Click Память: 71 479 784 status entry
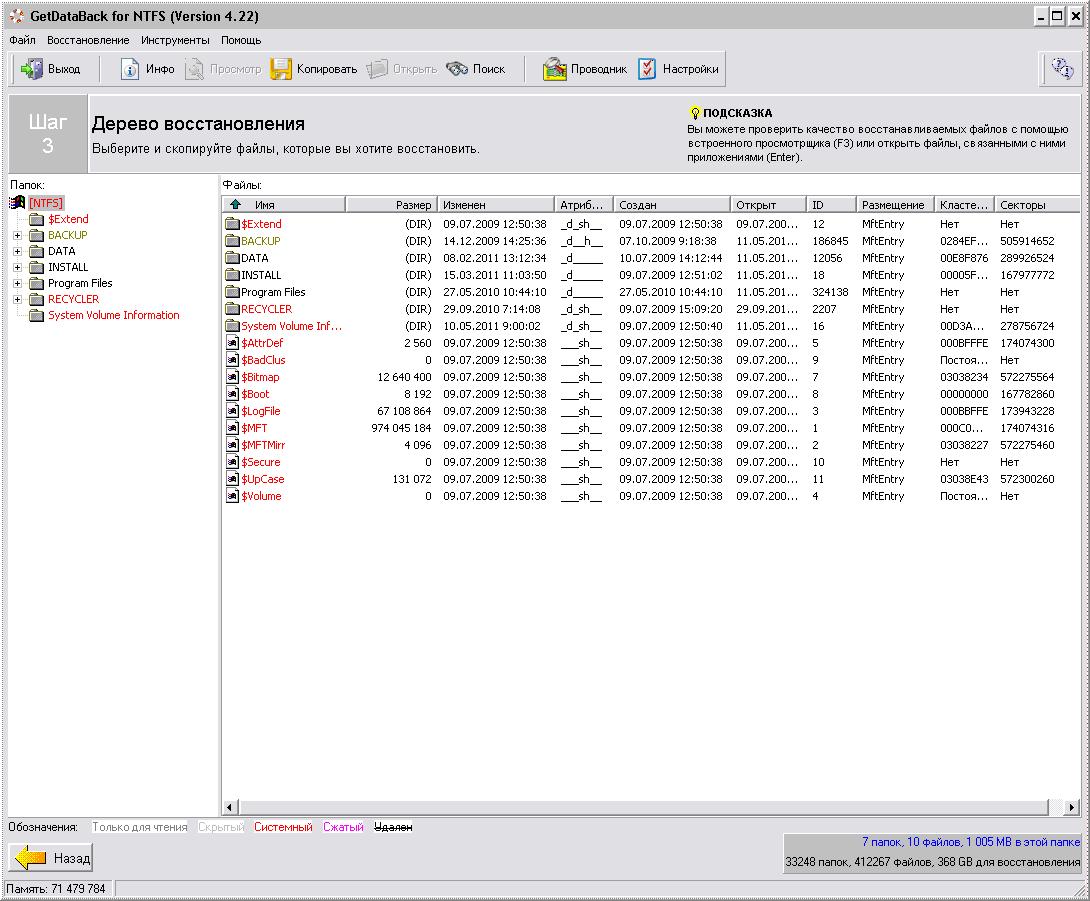1090x901 pixels. (56, 888)
